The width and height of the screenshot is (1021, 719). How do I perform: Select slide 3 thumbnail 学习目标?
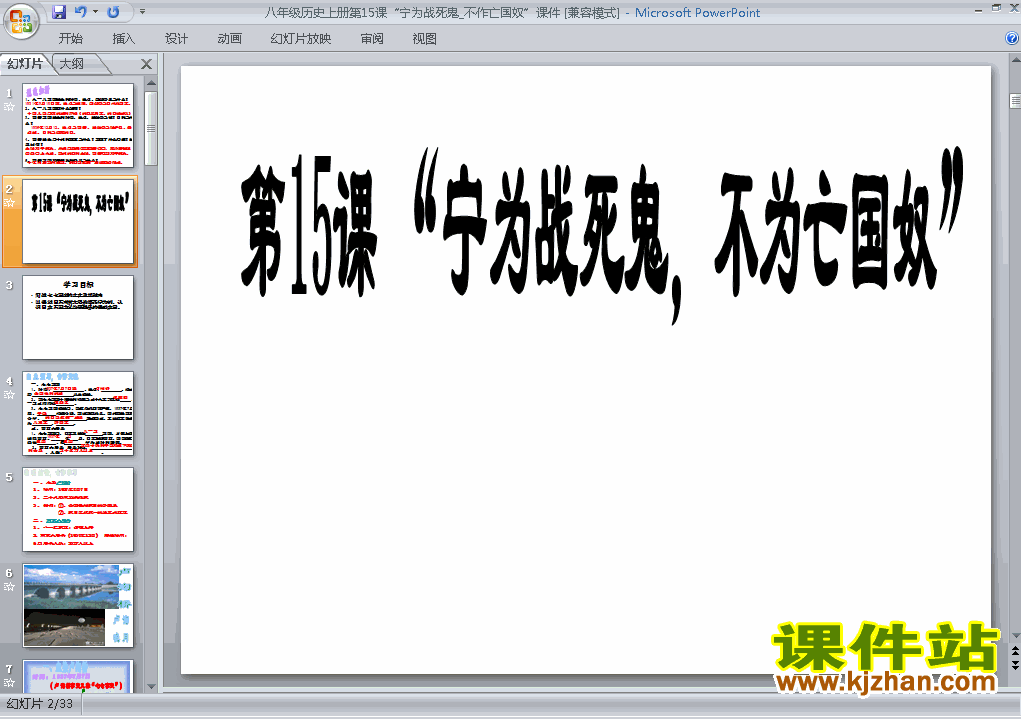(78, 317)
